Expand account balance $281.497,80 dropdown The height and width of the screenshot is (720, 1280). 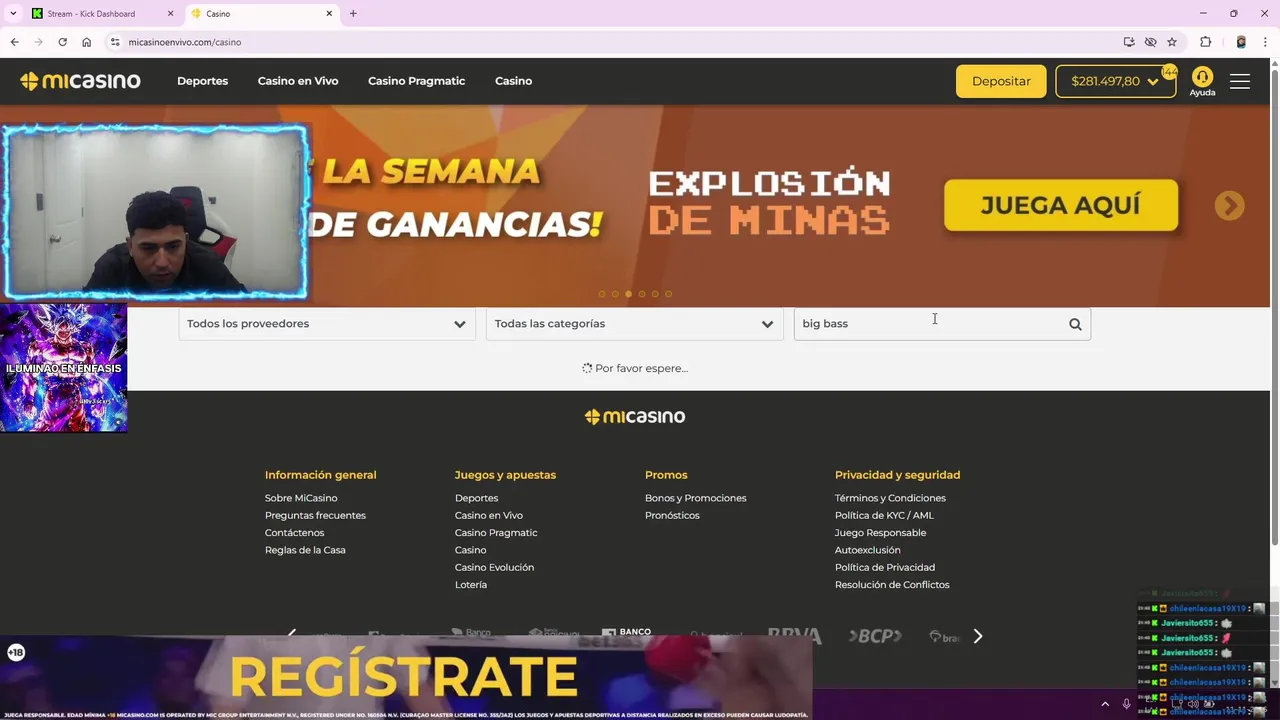(1115, 81)
